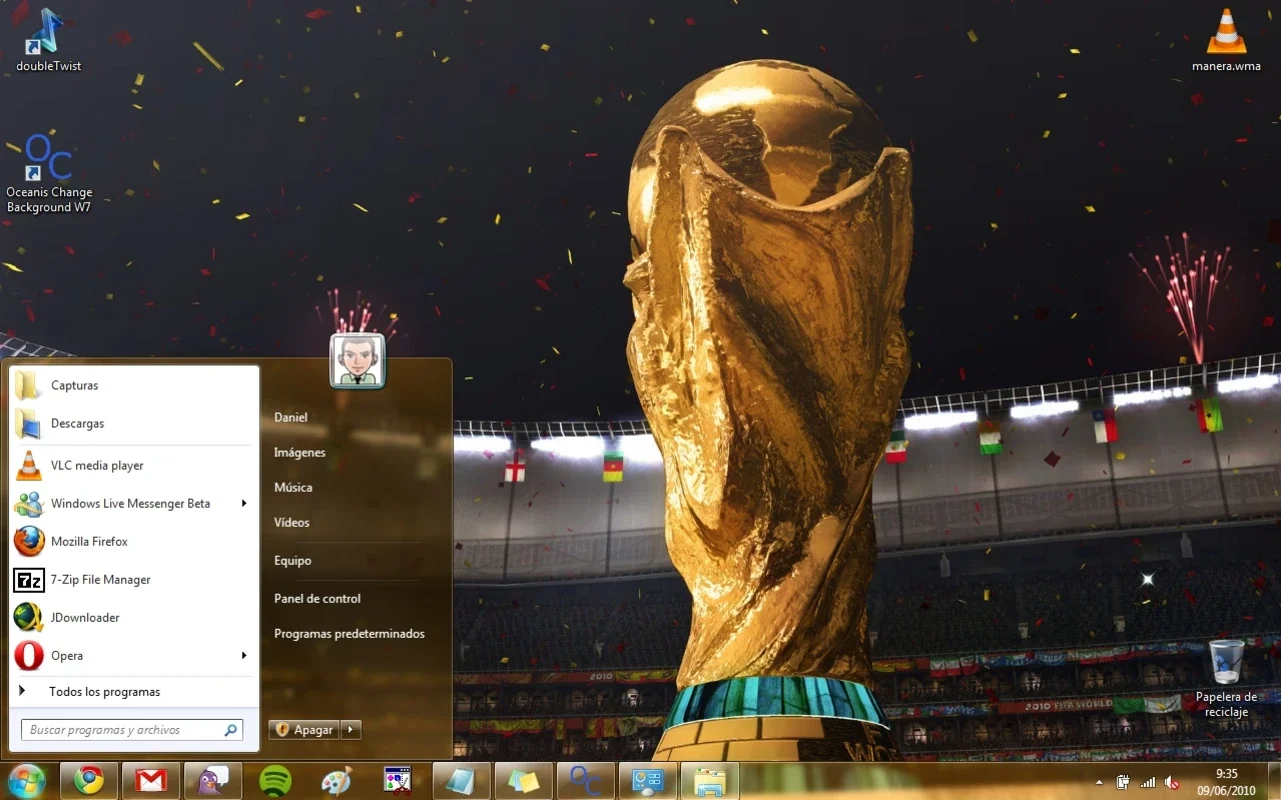
Task: Click the power plug tray icon
Action: point(1123,782)
